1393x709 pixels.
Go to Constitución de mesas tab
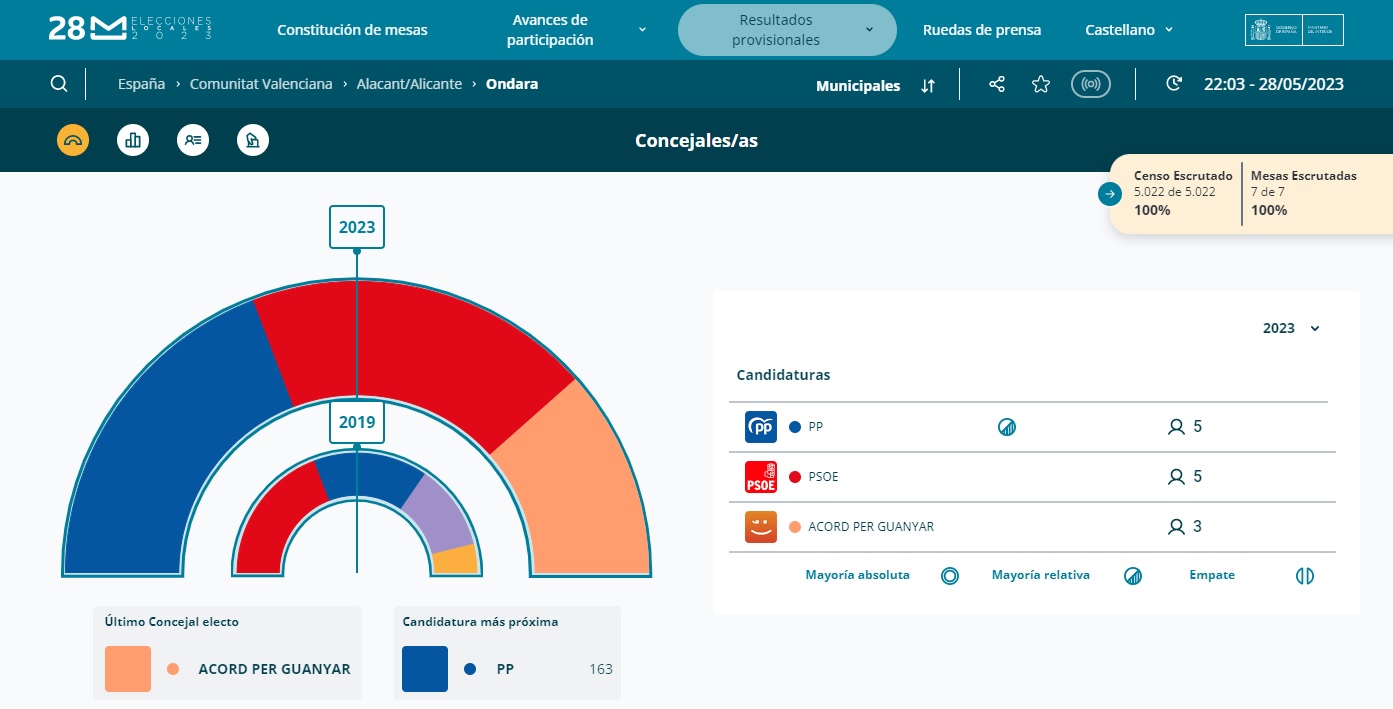[352, 30]
